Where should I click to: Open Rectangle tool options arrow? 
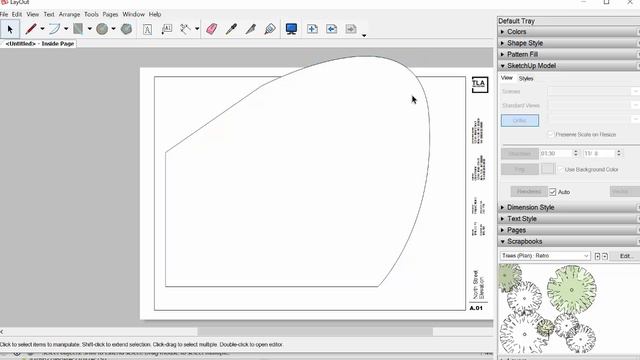89,29
